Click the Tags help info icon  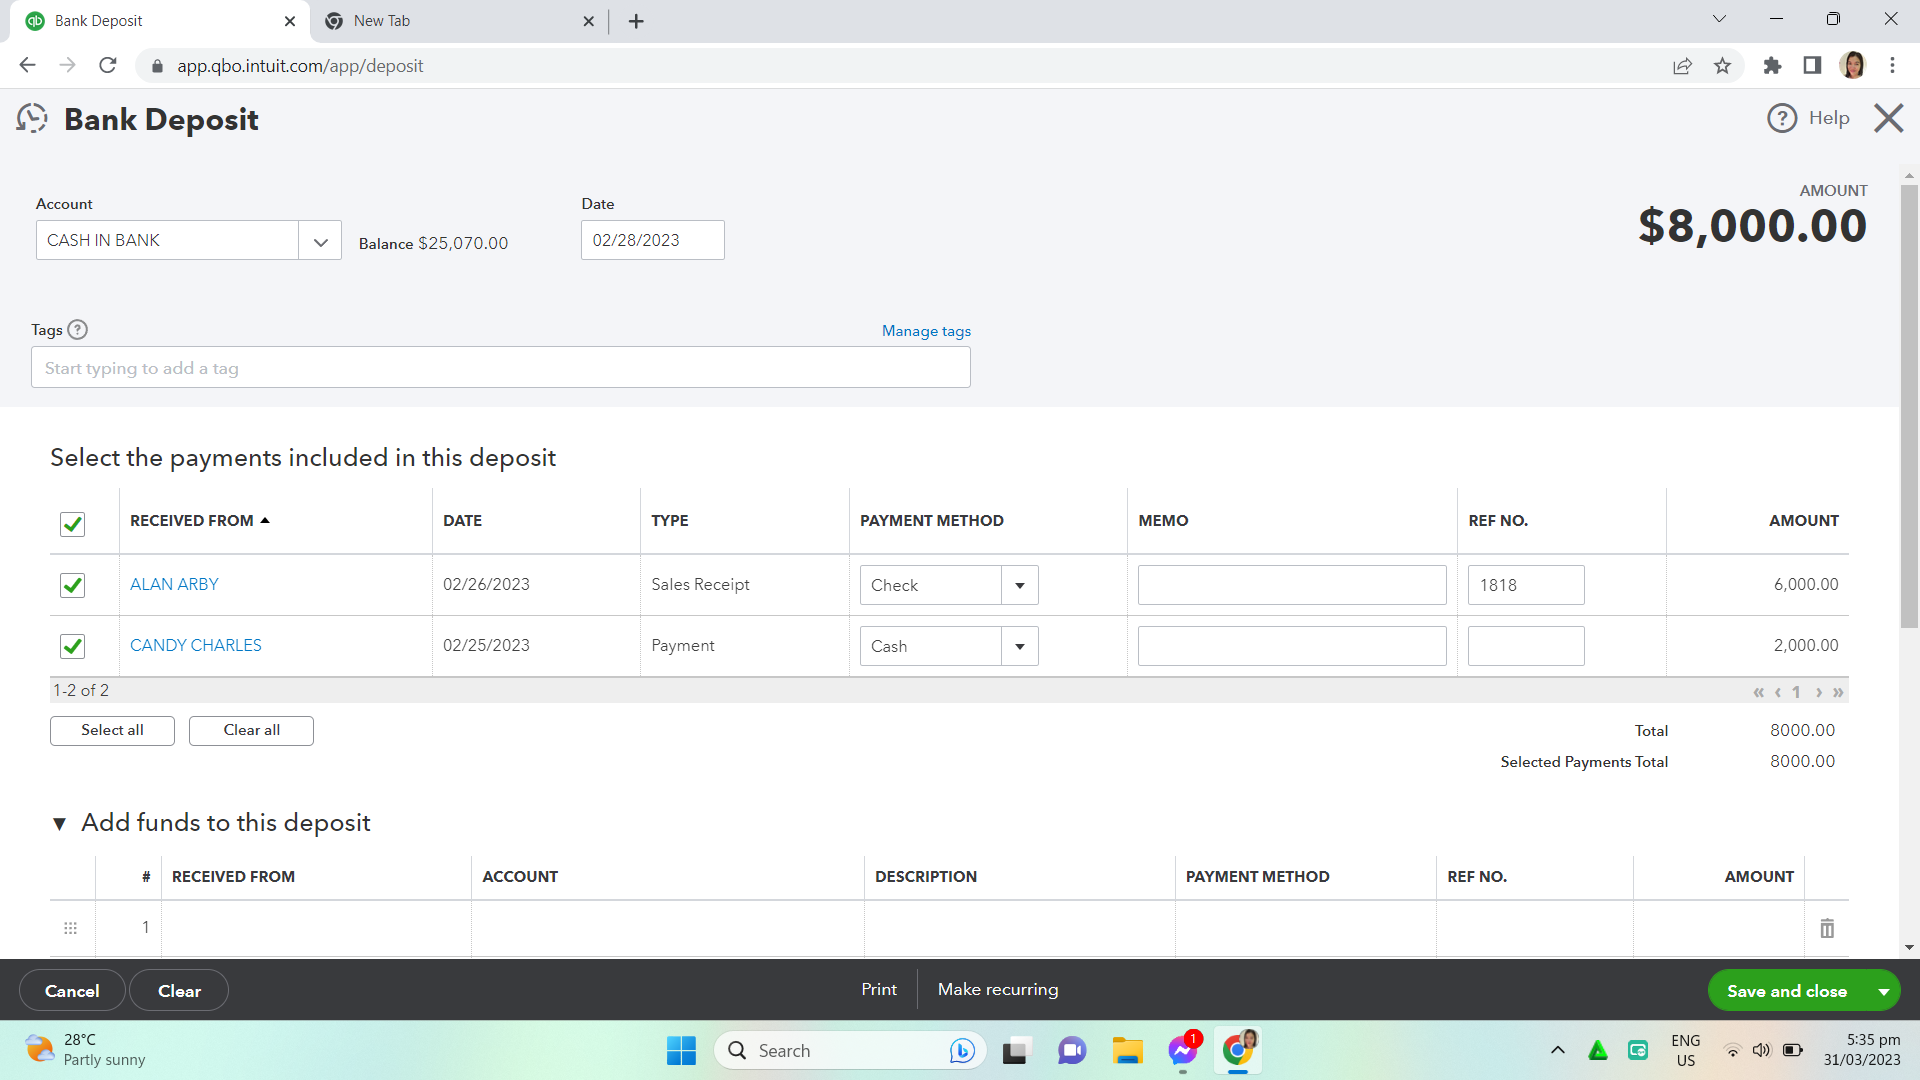click(78, 330)
